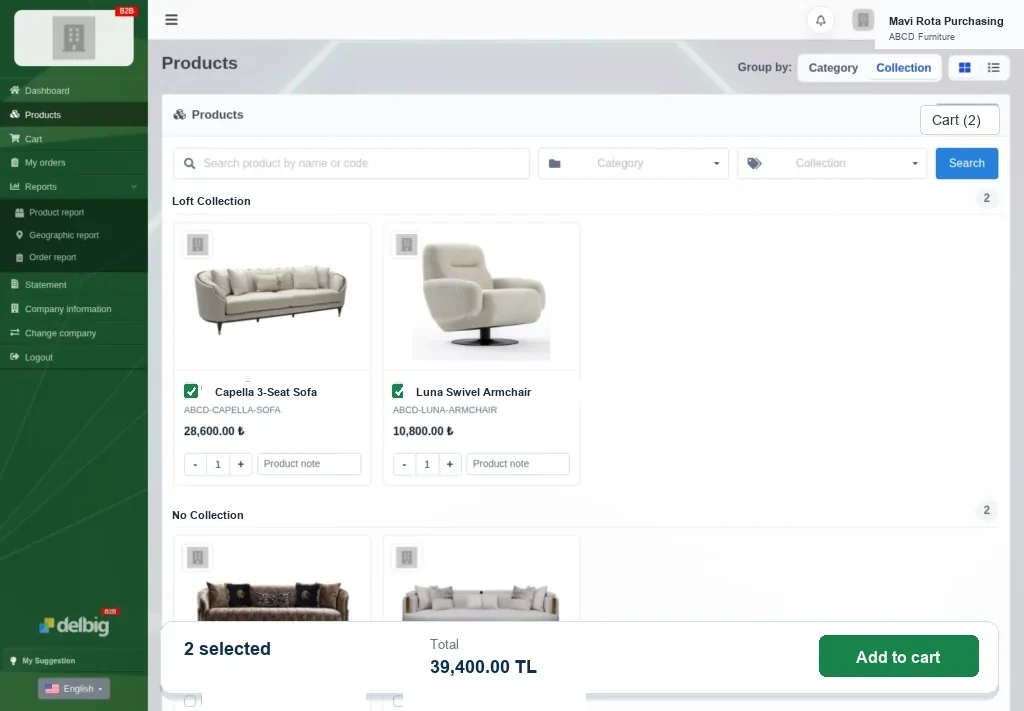Switch to grid view icon
The height and width of the screenshot is (711, 1024).
click(x=965, y=67)
